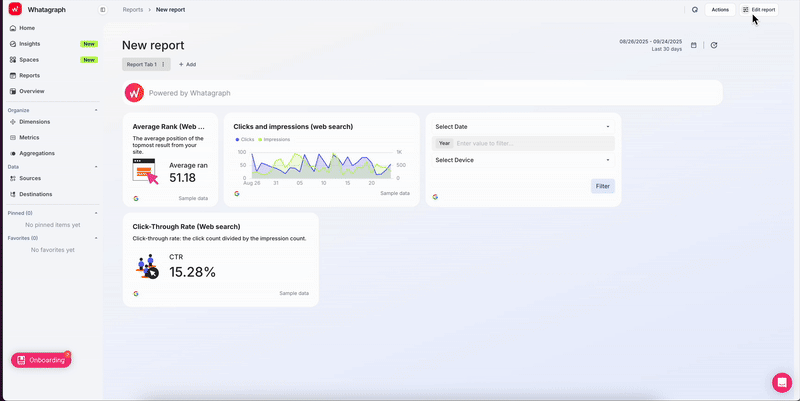The height and width of the screenshot is (401, 800).
Task: Open the Report Tab 1 three-dot menu
Action: point(164,64)
